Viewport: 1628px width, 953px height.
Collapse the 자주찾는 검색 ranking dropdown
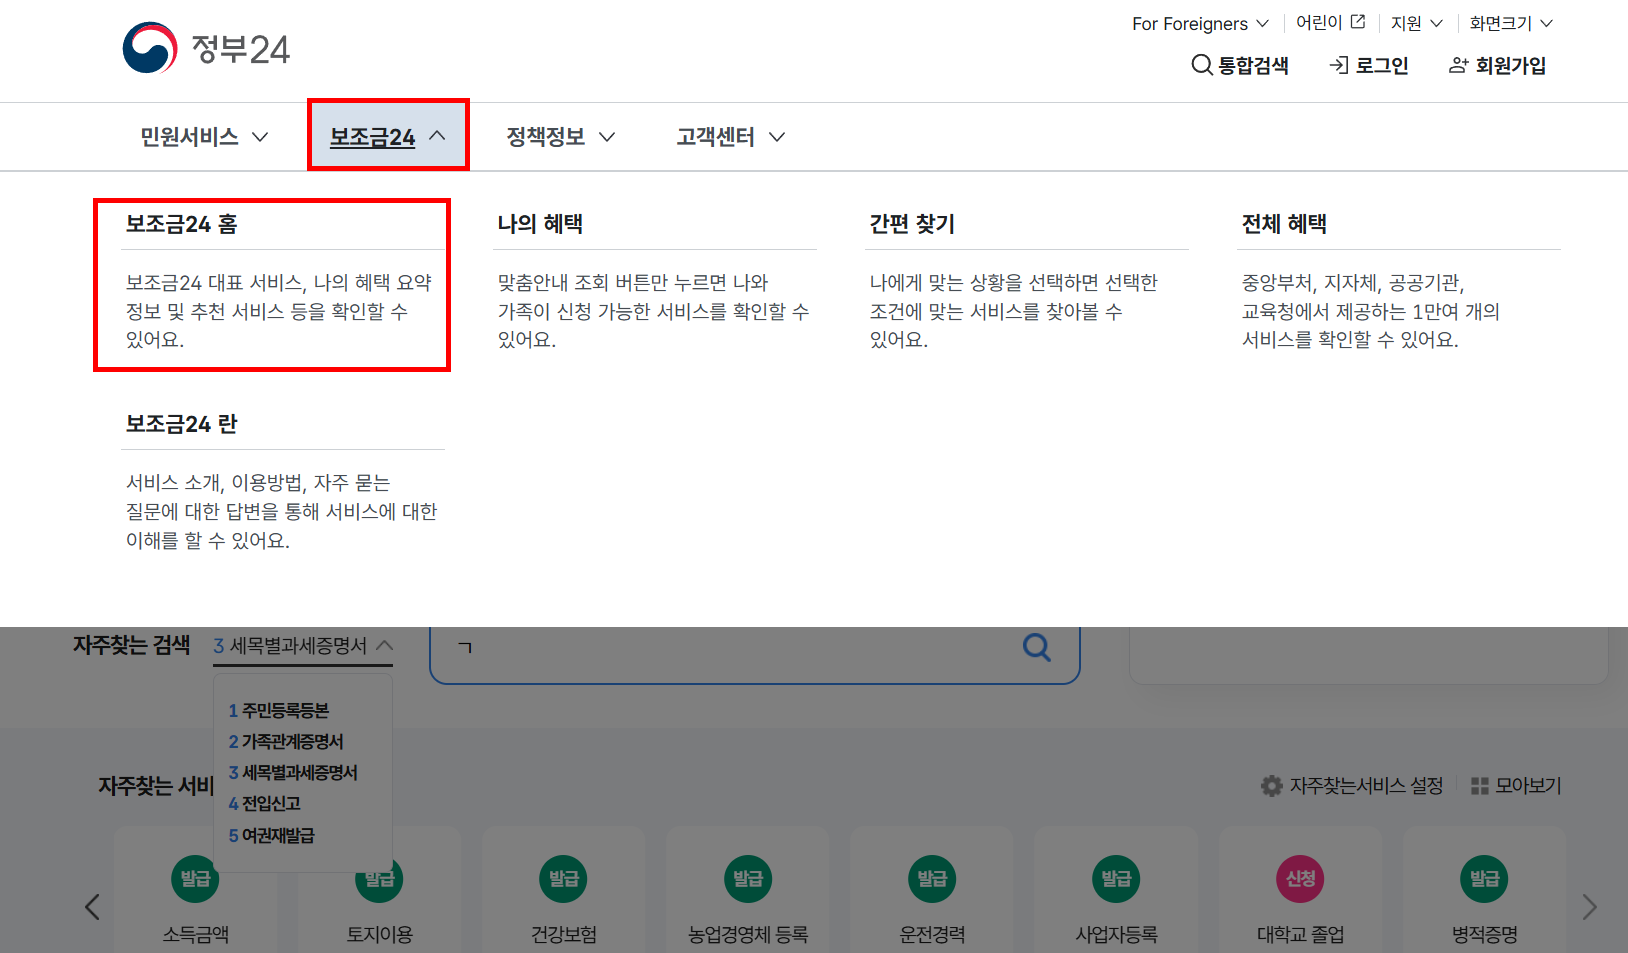(303, 646)
